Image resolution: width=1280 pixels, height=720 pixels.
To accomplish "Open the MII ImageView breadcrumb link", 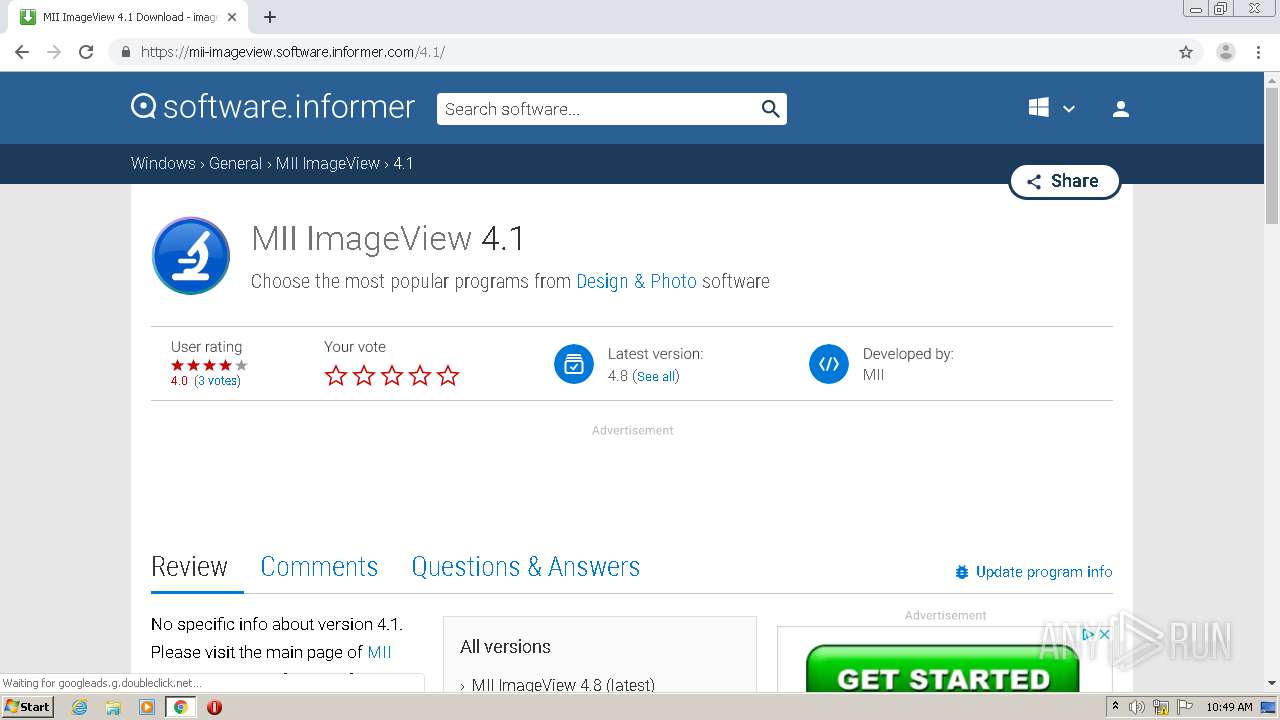I will (x=328, y=163).
